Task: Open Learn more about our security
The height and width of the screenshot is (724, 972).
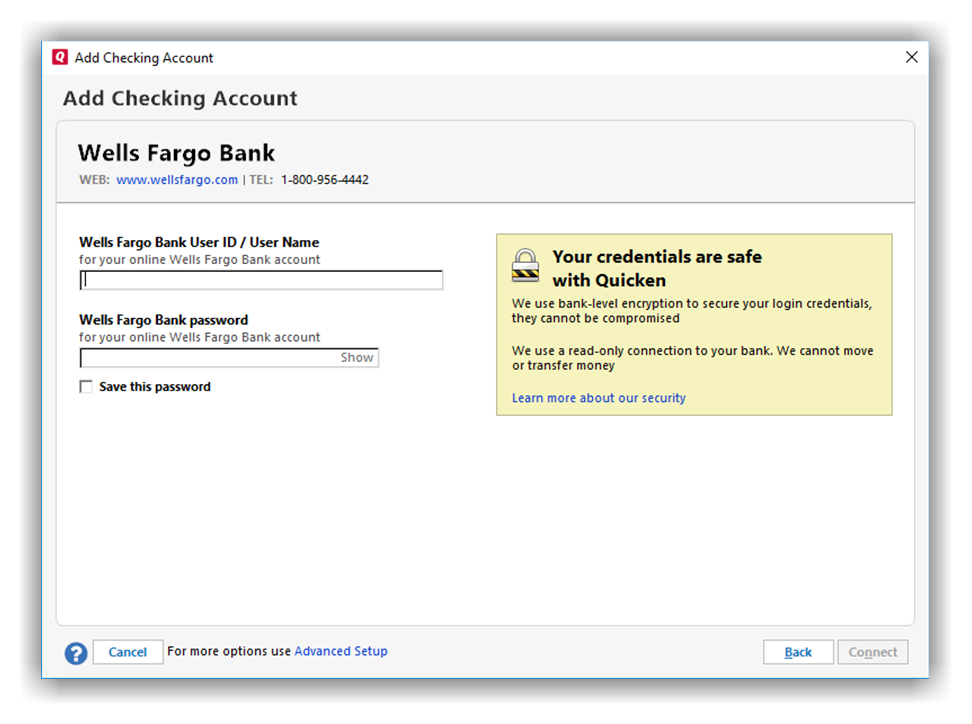Action: 598,398
